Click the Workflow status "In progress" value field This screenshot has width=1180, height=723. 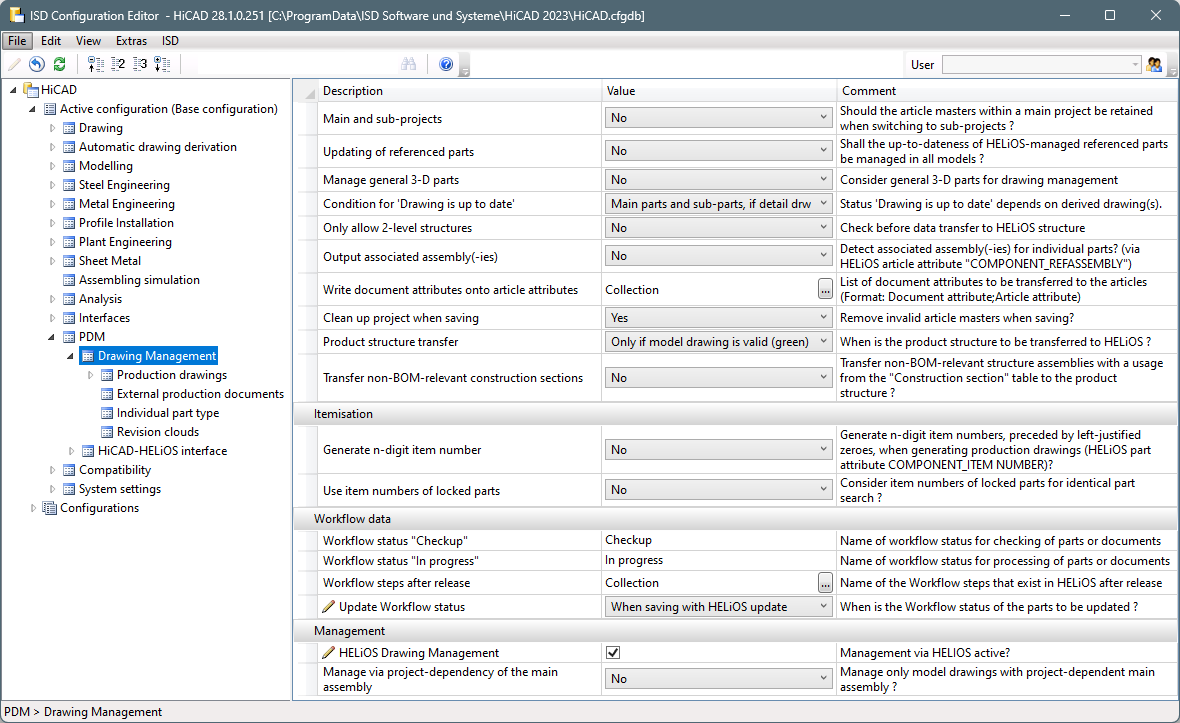click(x=719, y=560)
